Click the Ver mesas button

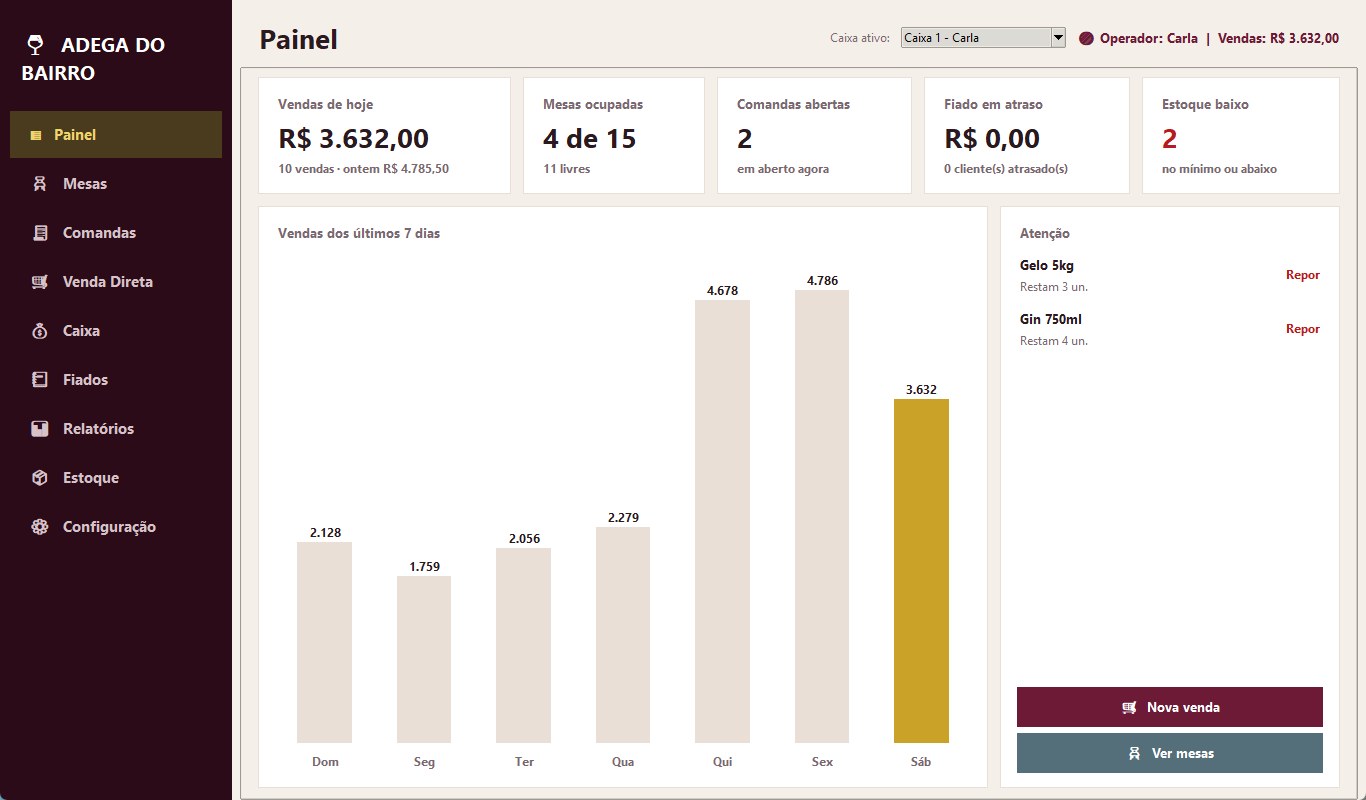point(1170,753)
